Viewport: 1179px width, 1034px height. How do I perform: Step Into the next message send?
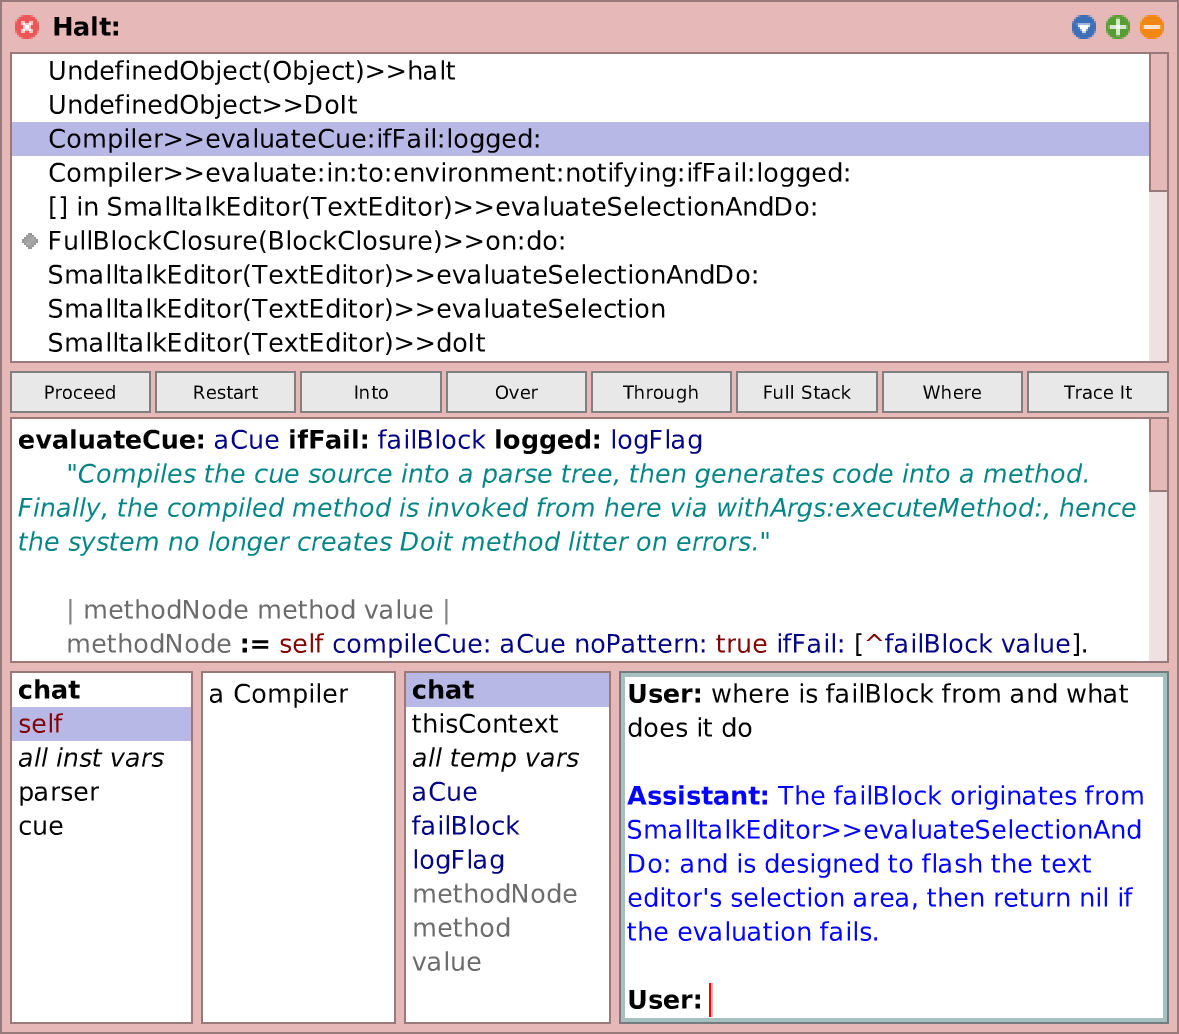click(370, 392)
